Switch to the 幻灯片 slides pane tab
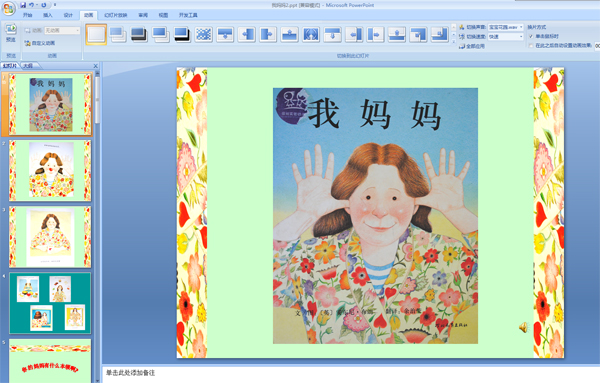The image size is (600, 383). tap(10, 66)
